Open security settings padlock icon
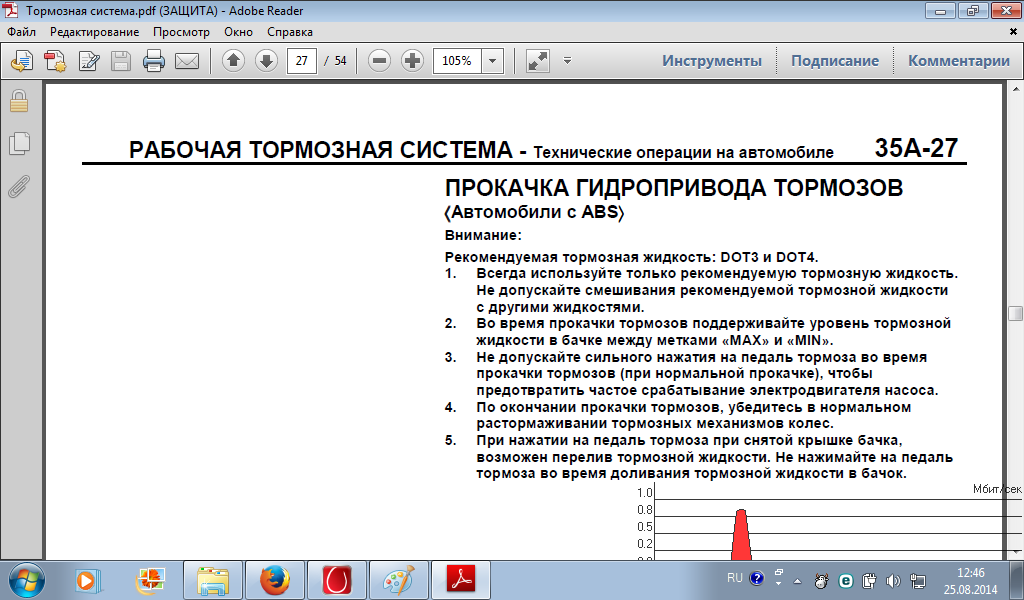1024x600 pixels. coord(18,101)
